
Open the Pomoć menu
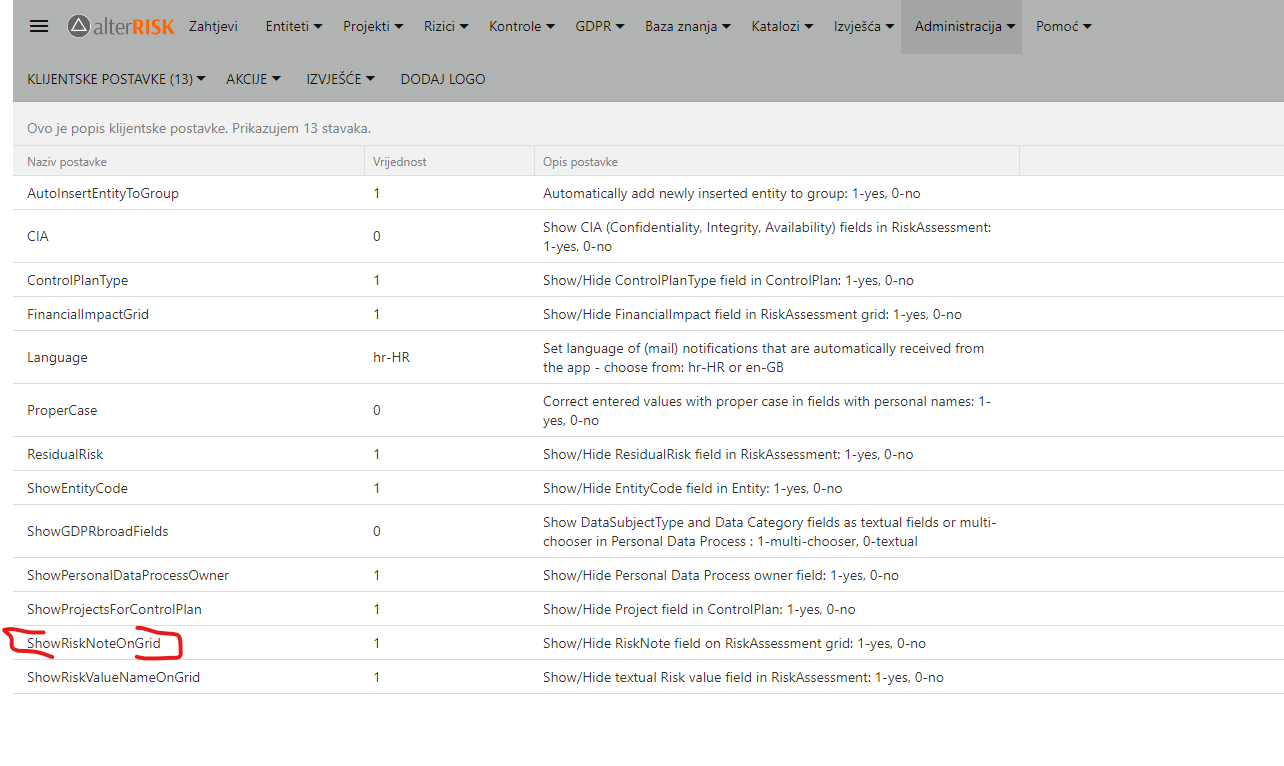[1064, 26]
